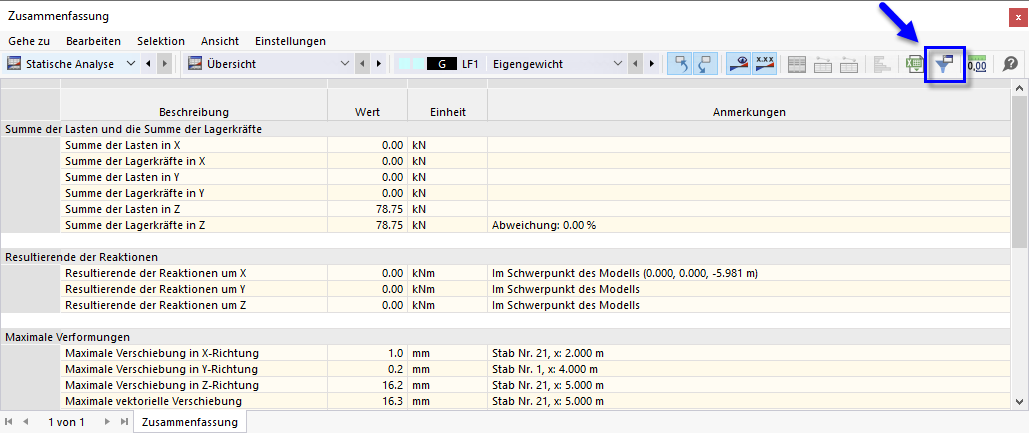Open the Einstellungen menu

290,41
